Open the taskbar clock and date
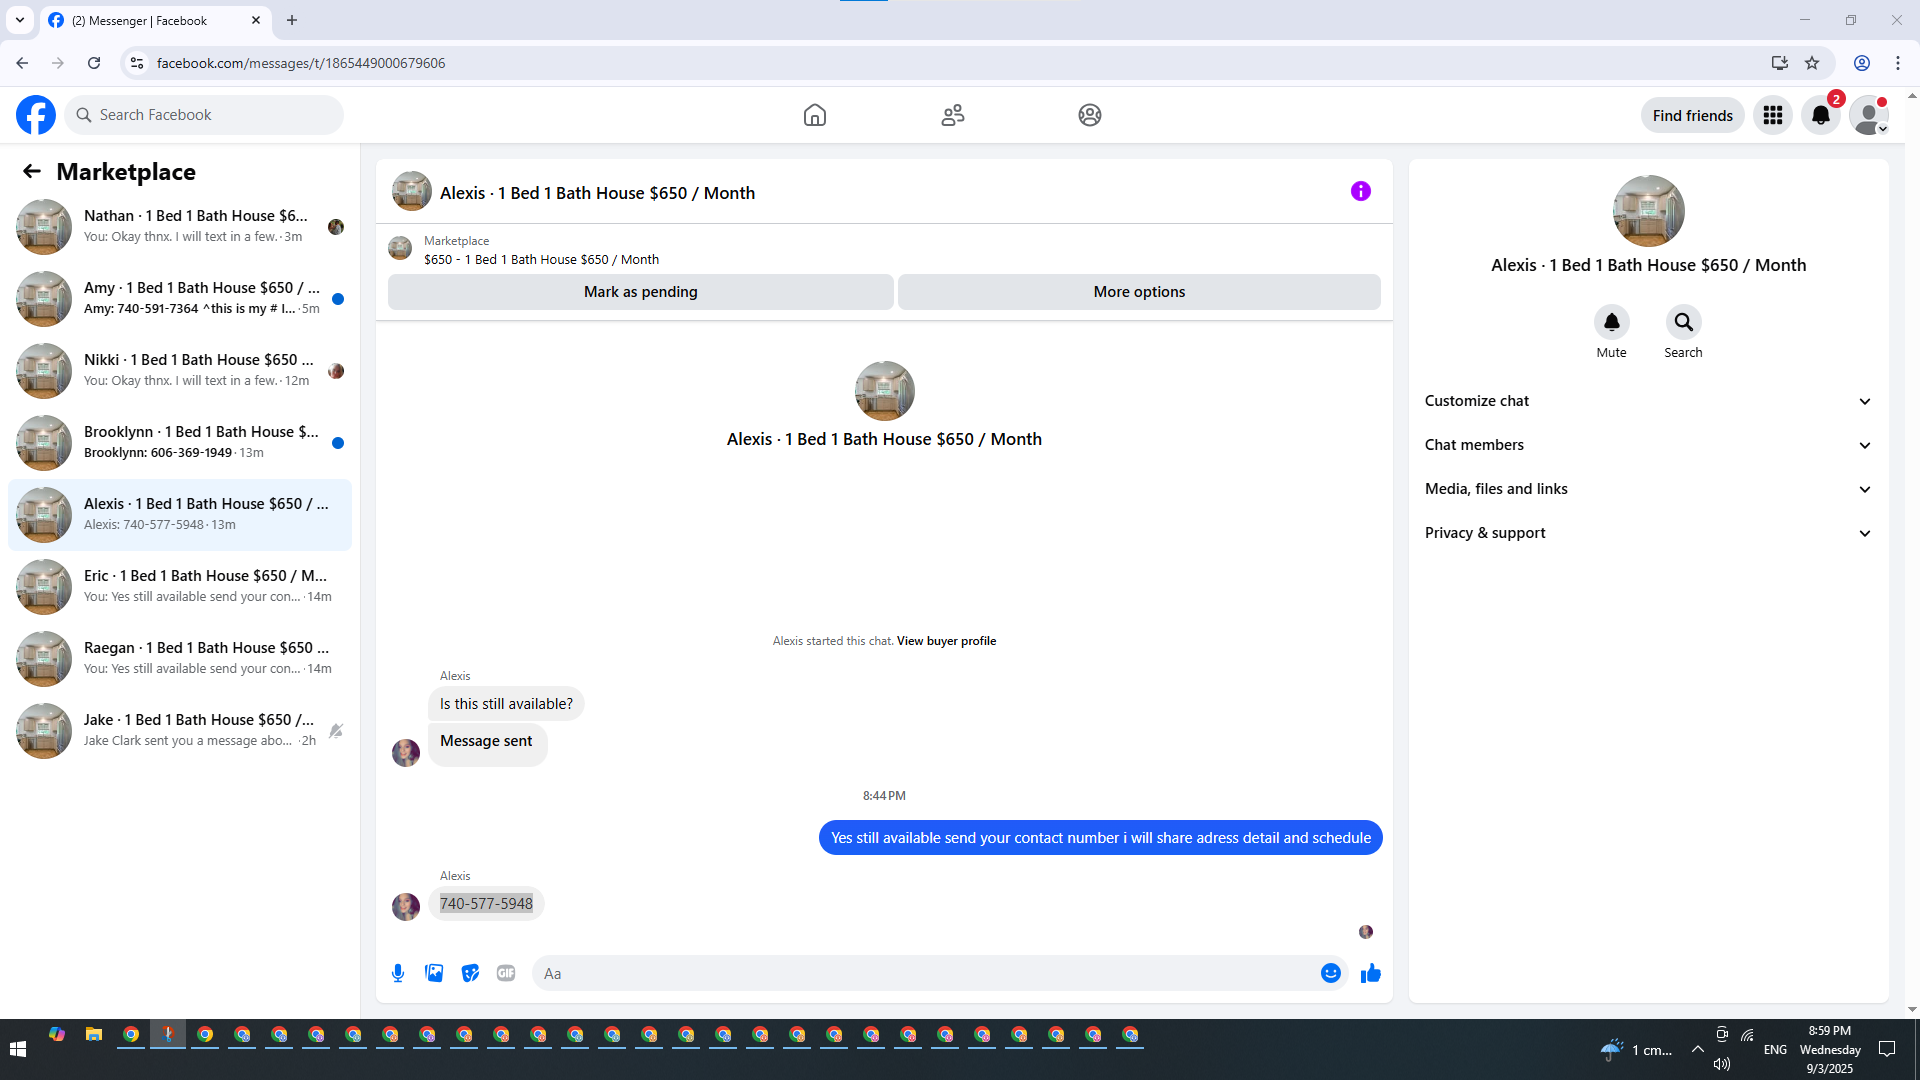The width and height of the screenshot is (1920, 1080). click(x=1830, y=1049)
